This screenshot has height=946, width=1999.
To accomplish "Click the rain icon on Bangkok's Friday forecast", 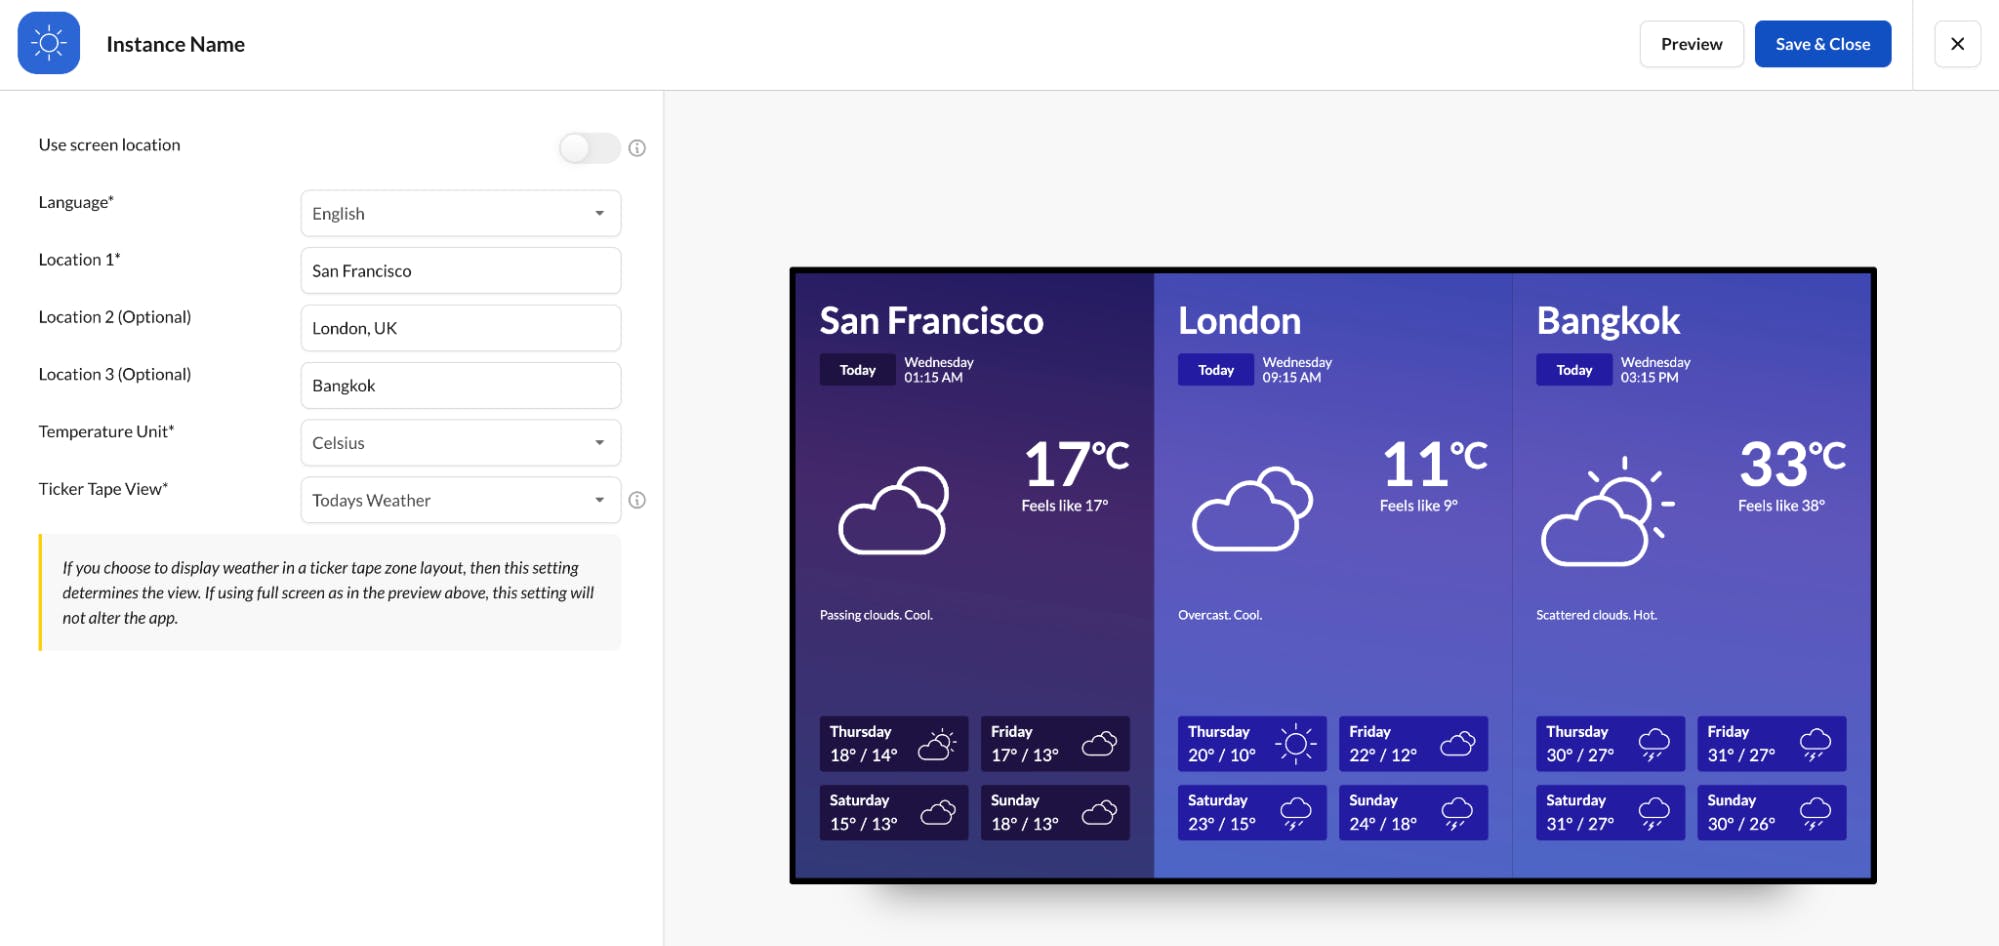I will (1816, 743).
